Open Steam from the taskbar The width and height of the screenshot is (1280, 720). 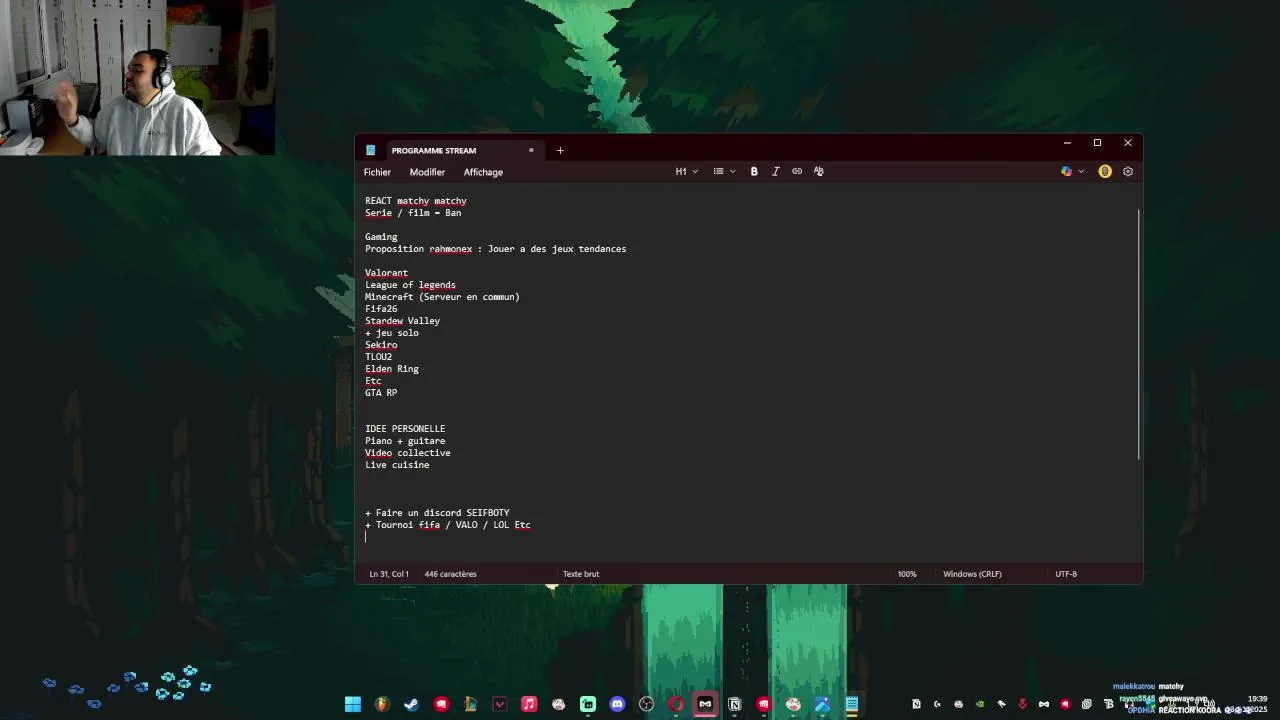(x=411, y=704)
